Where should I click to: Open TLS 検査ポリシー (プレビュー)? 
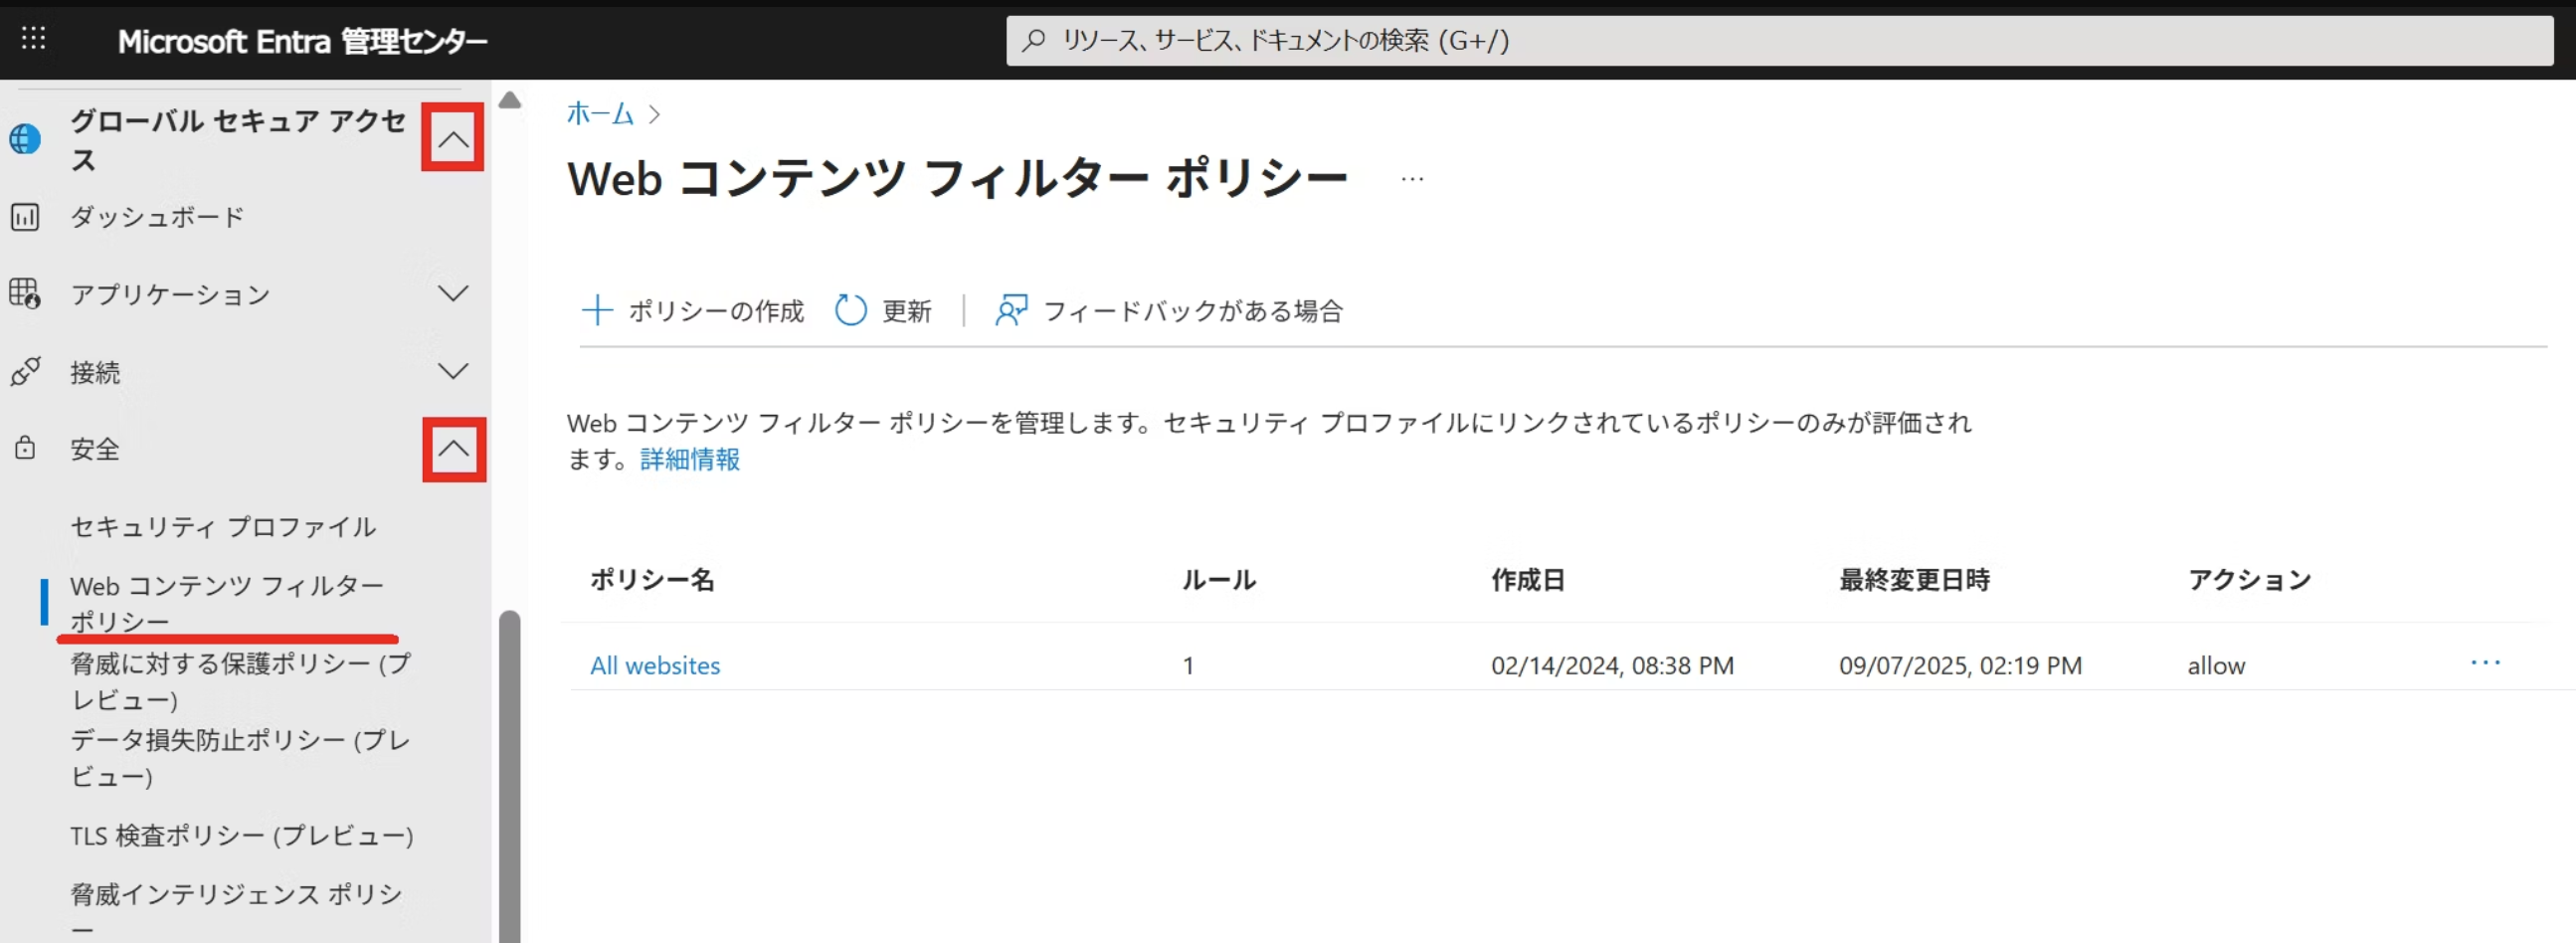coord(242,835)
